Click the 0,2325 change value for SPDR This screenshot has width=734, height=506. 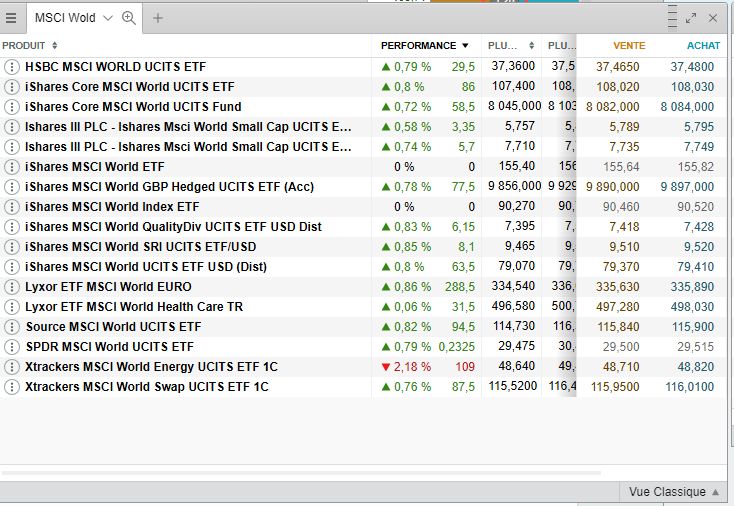[x=456, y=347]
